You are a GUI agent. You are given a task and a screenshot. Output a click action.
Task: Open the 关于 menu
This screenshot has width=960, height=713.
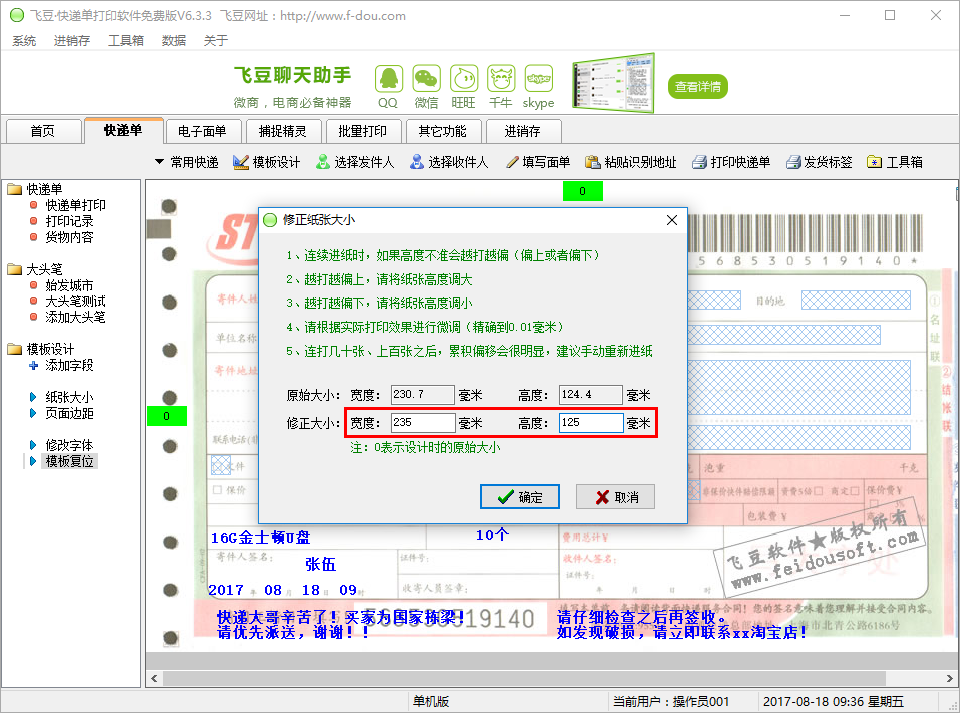[x=216, y=41]
